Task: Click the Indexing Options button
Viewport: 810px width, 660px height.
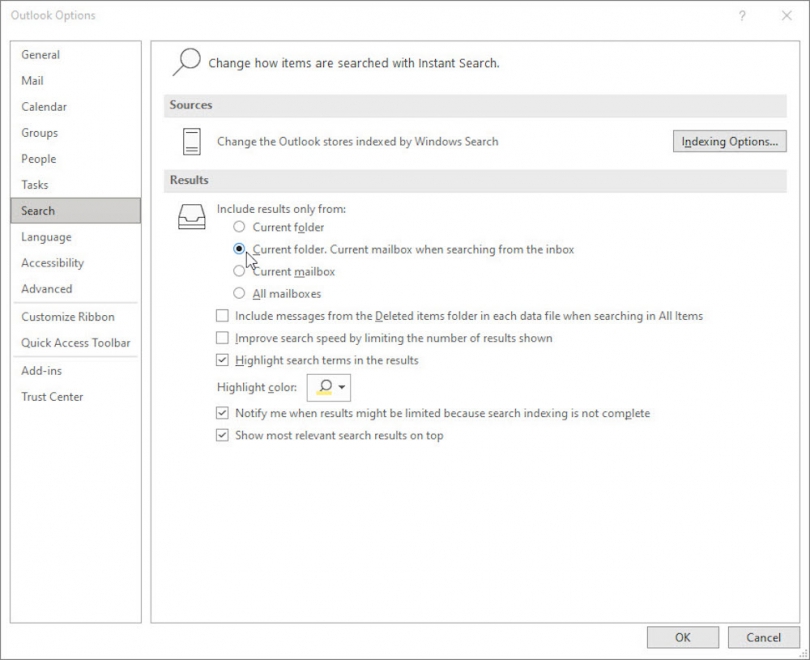Action: pos(729,141)
